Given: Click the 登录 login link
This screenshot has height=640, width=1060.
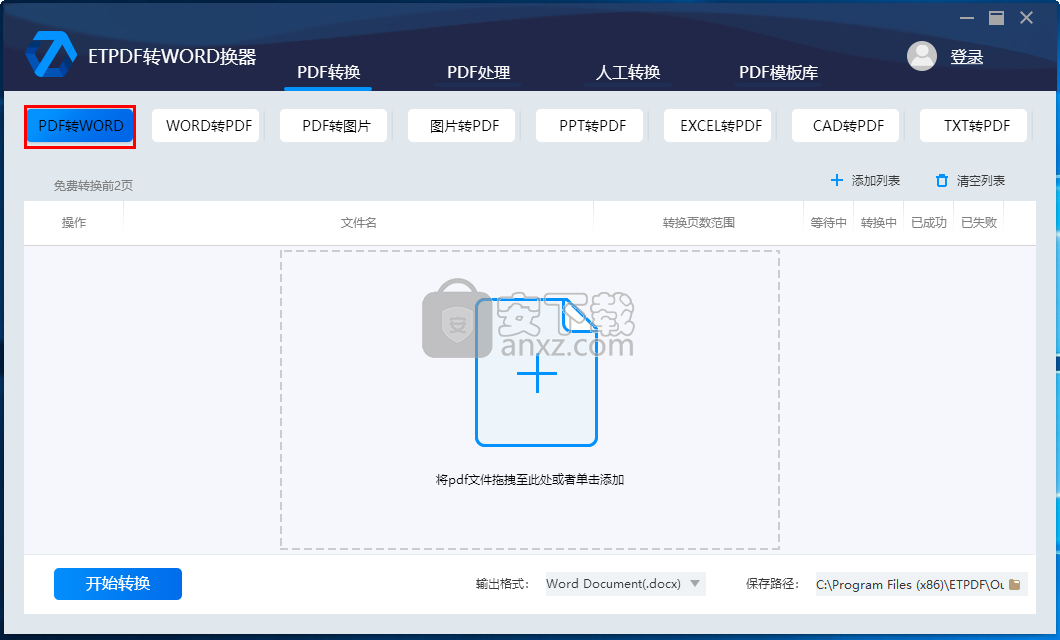Looking at the screenshot, I should 966,57.
